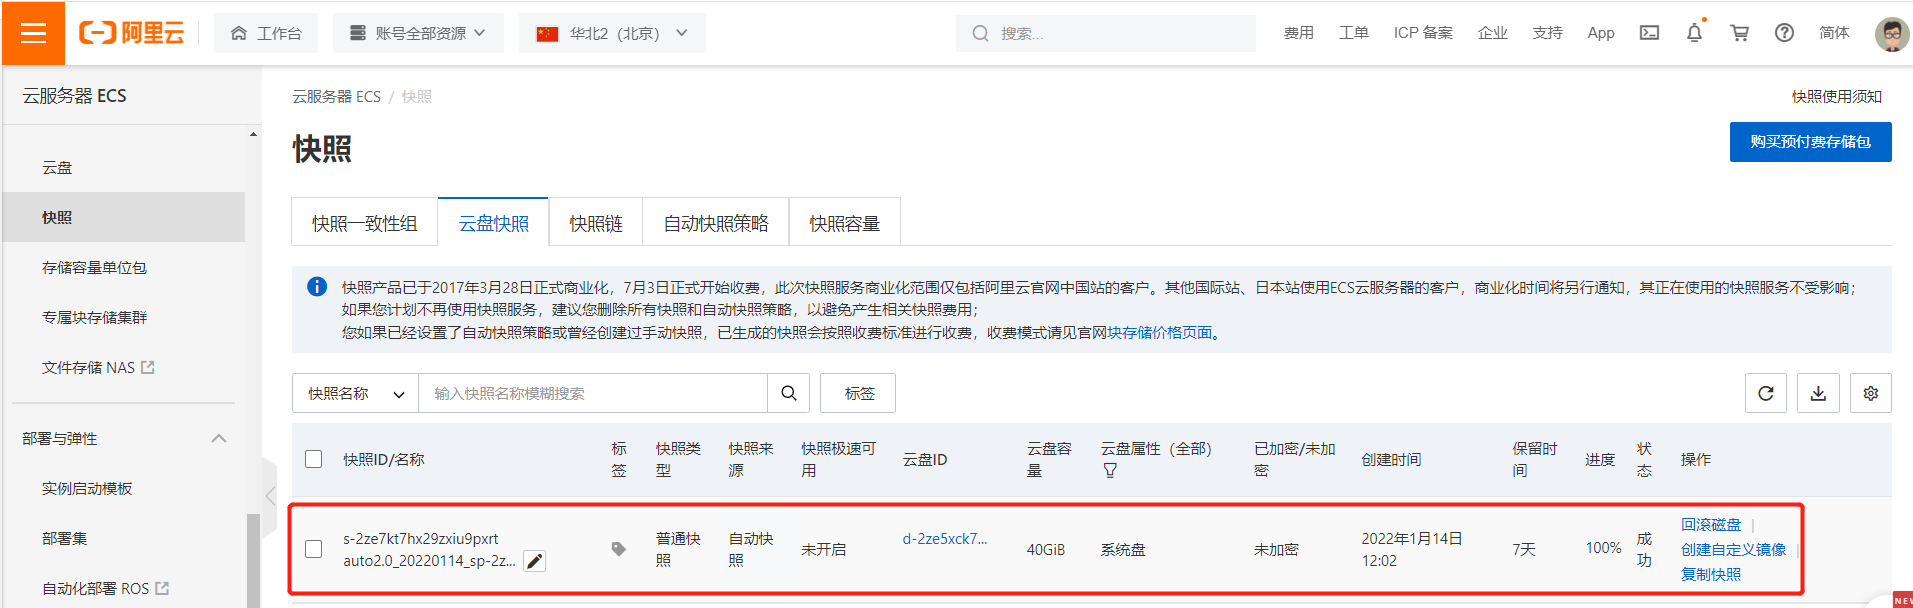Open the shopping cart

1739,33
